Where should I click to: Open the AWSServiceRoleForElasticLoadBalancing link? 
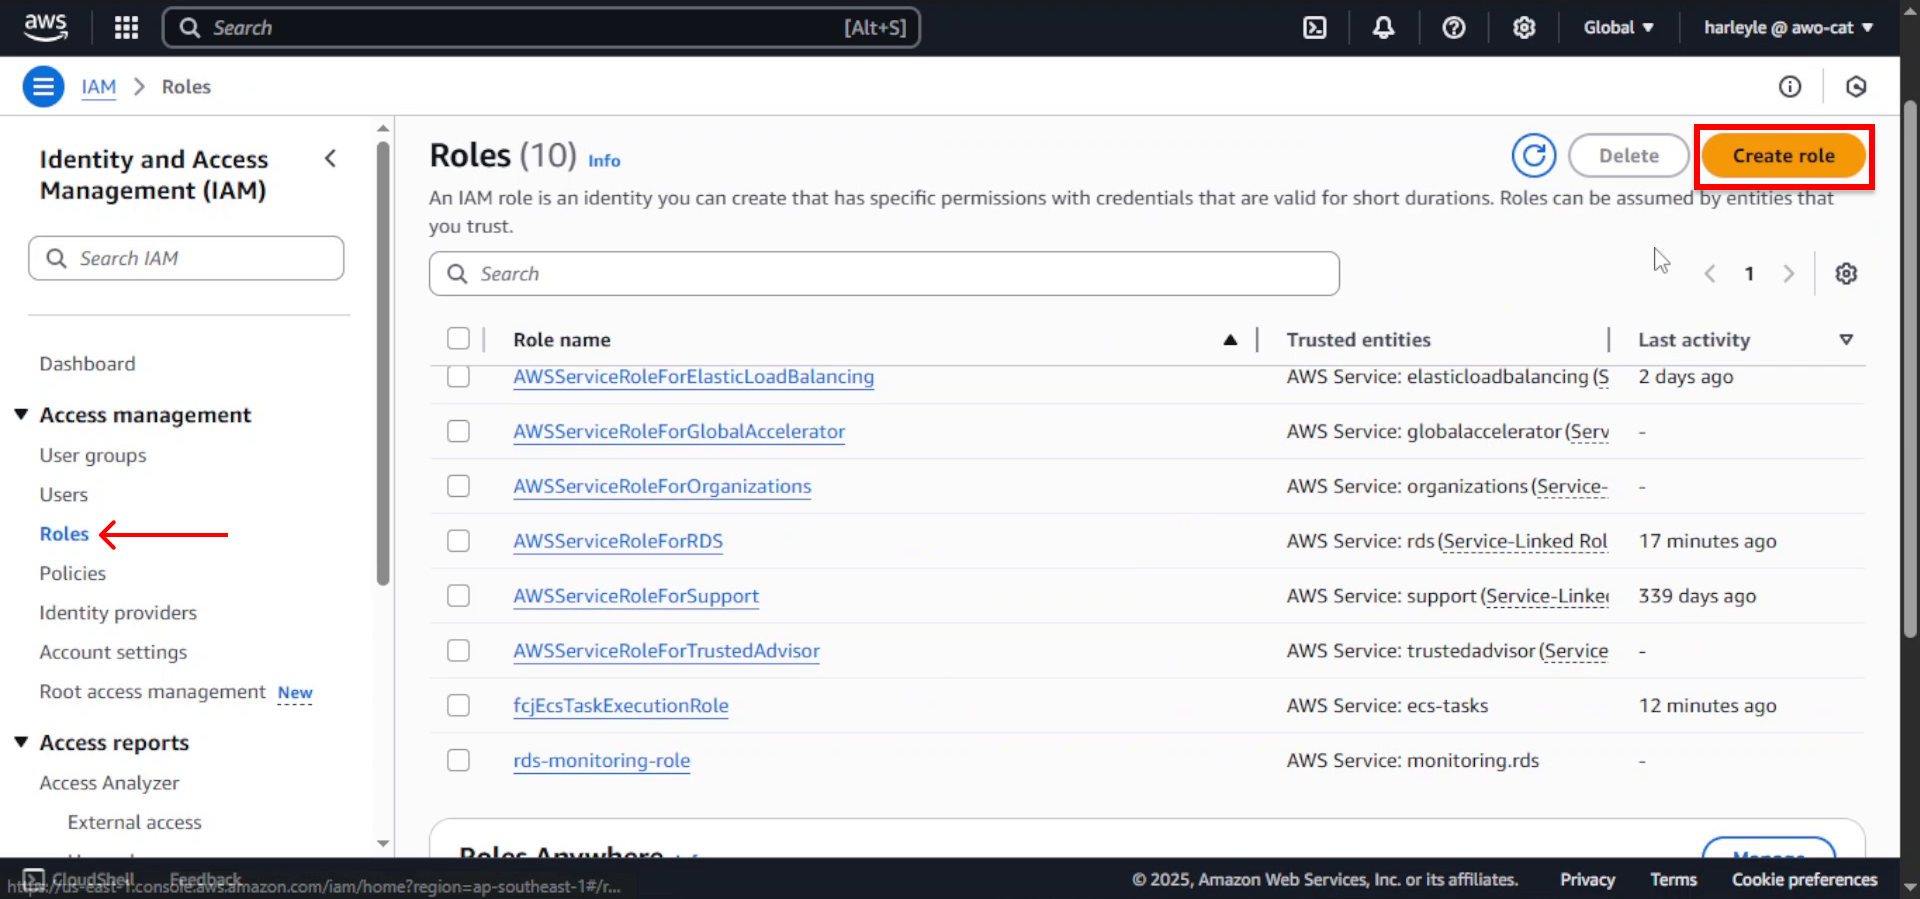693,377
